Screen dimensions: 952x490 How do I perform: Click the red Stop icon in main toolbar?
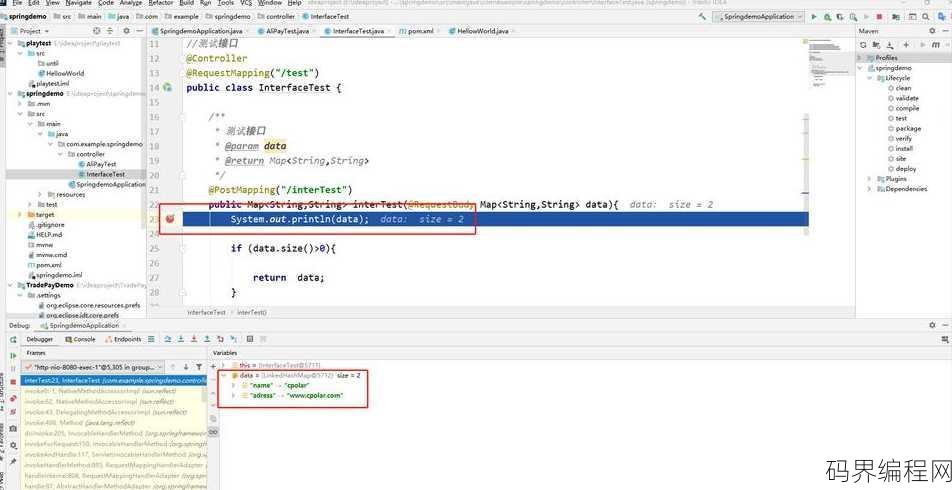coord(879,17)
